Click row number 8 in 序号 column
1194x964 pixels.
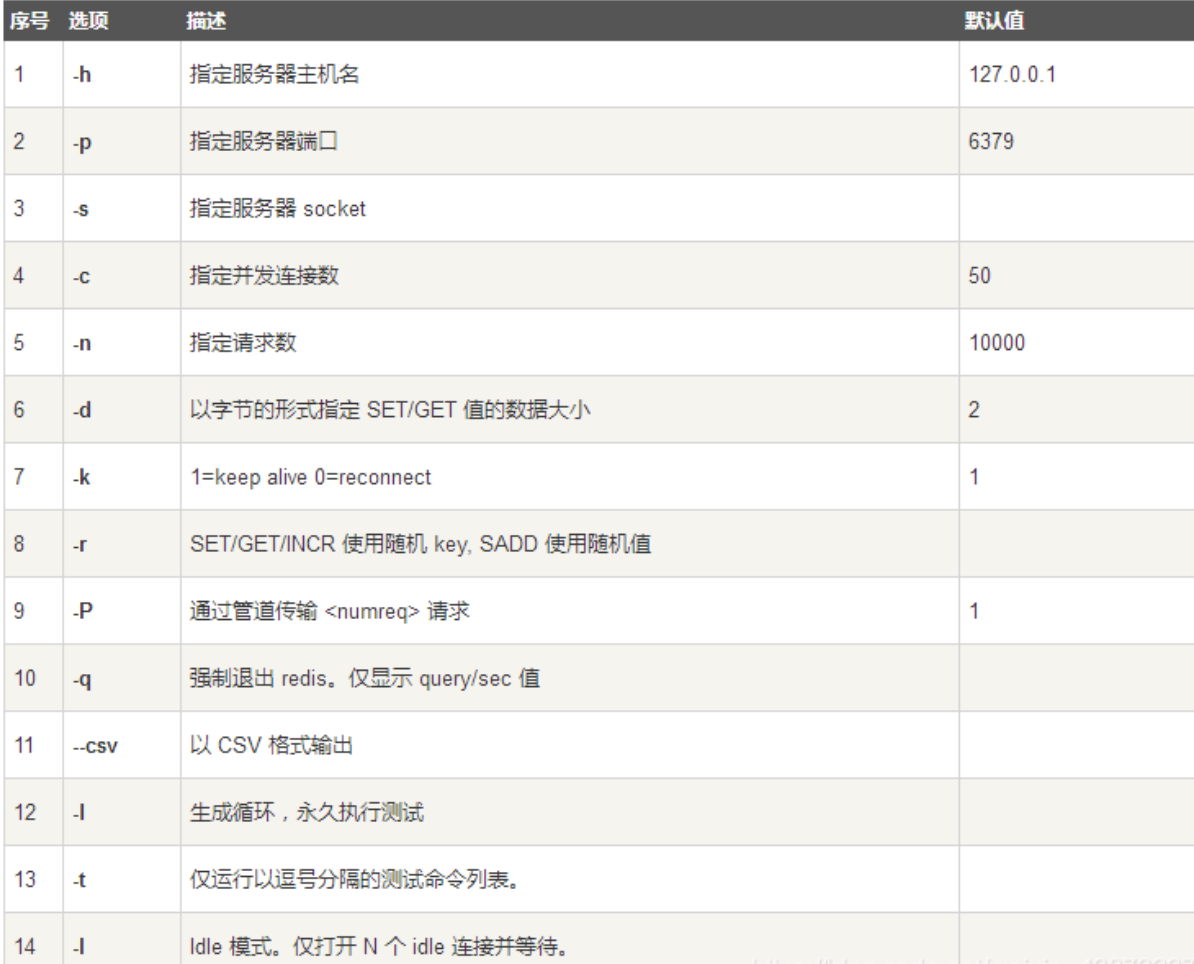(19, 544)
